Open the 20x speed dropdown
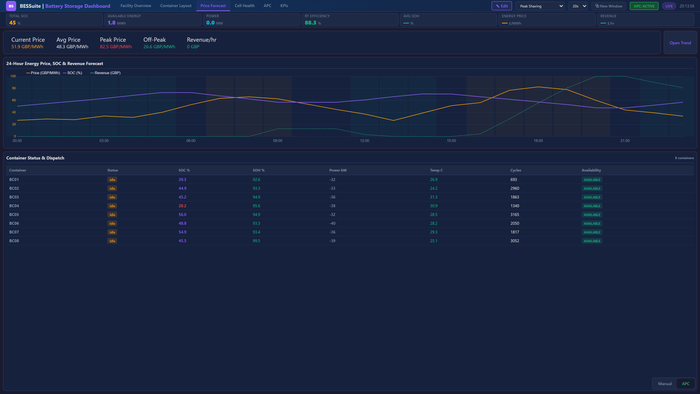The height and width of the screenshot is (394, 700). 579,6
